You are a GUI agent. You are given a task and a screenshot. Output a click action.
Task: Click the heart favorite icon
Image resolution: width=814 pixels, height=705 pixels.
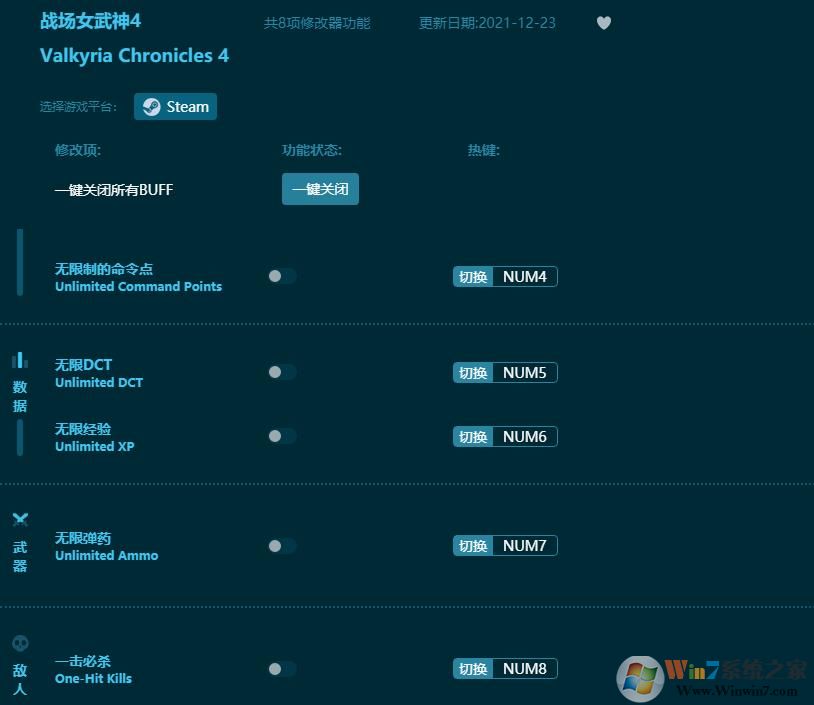pos(603,23)
